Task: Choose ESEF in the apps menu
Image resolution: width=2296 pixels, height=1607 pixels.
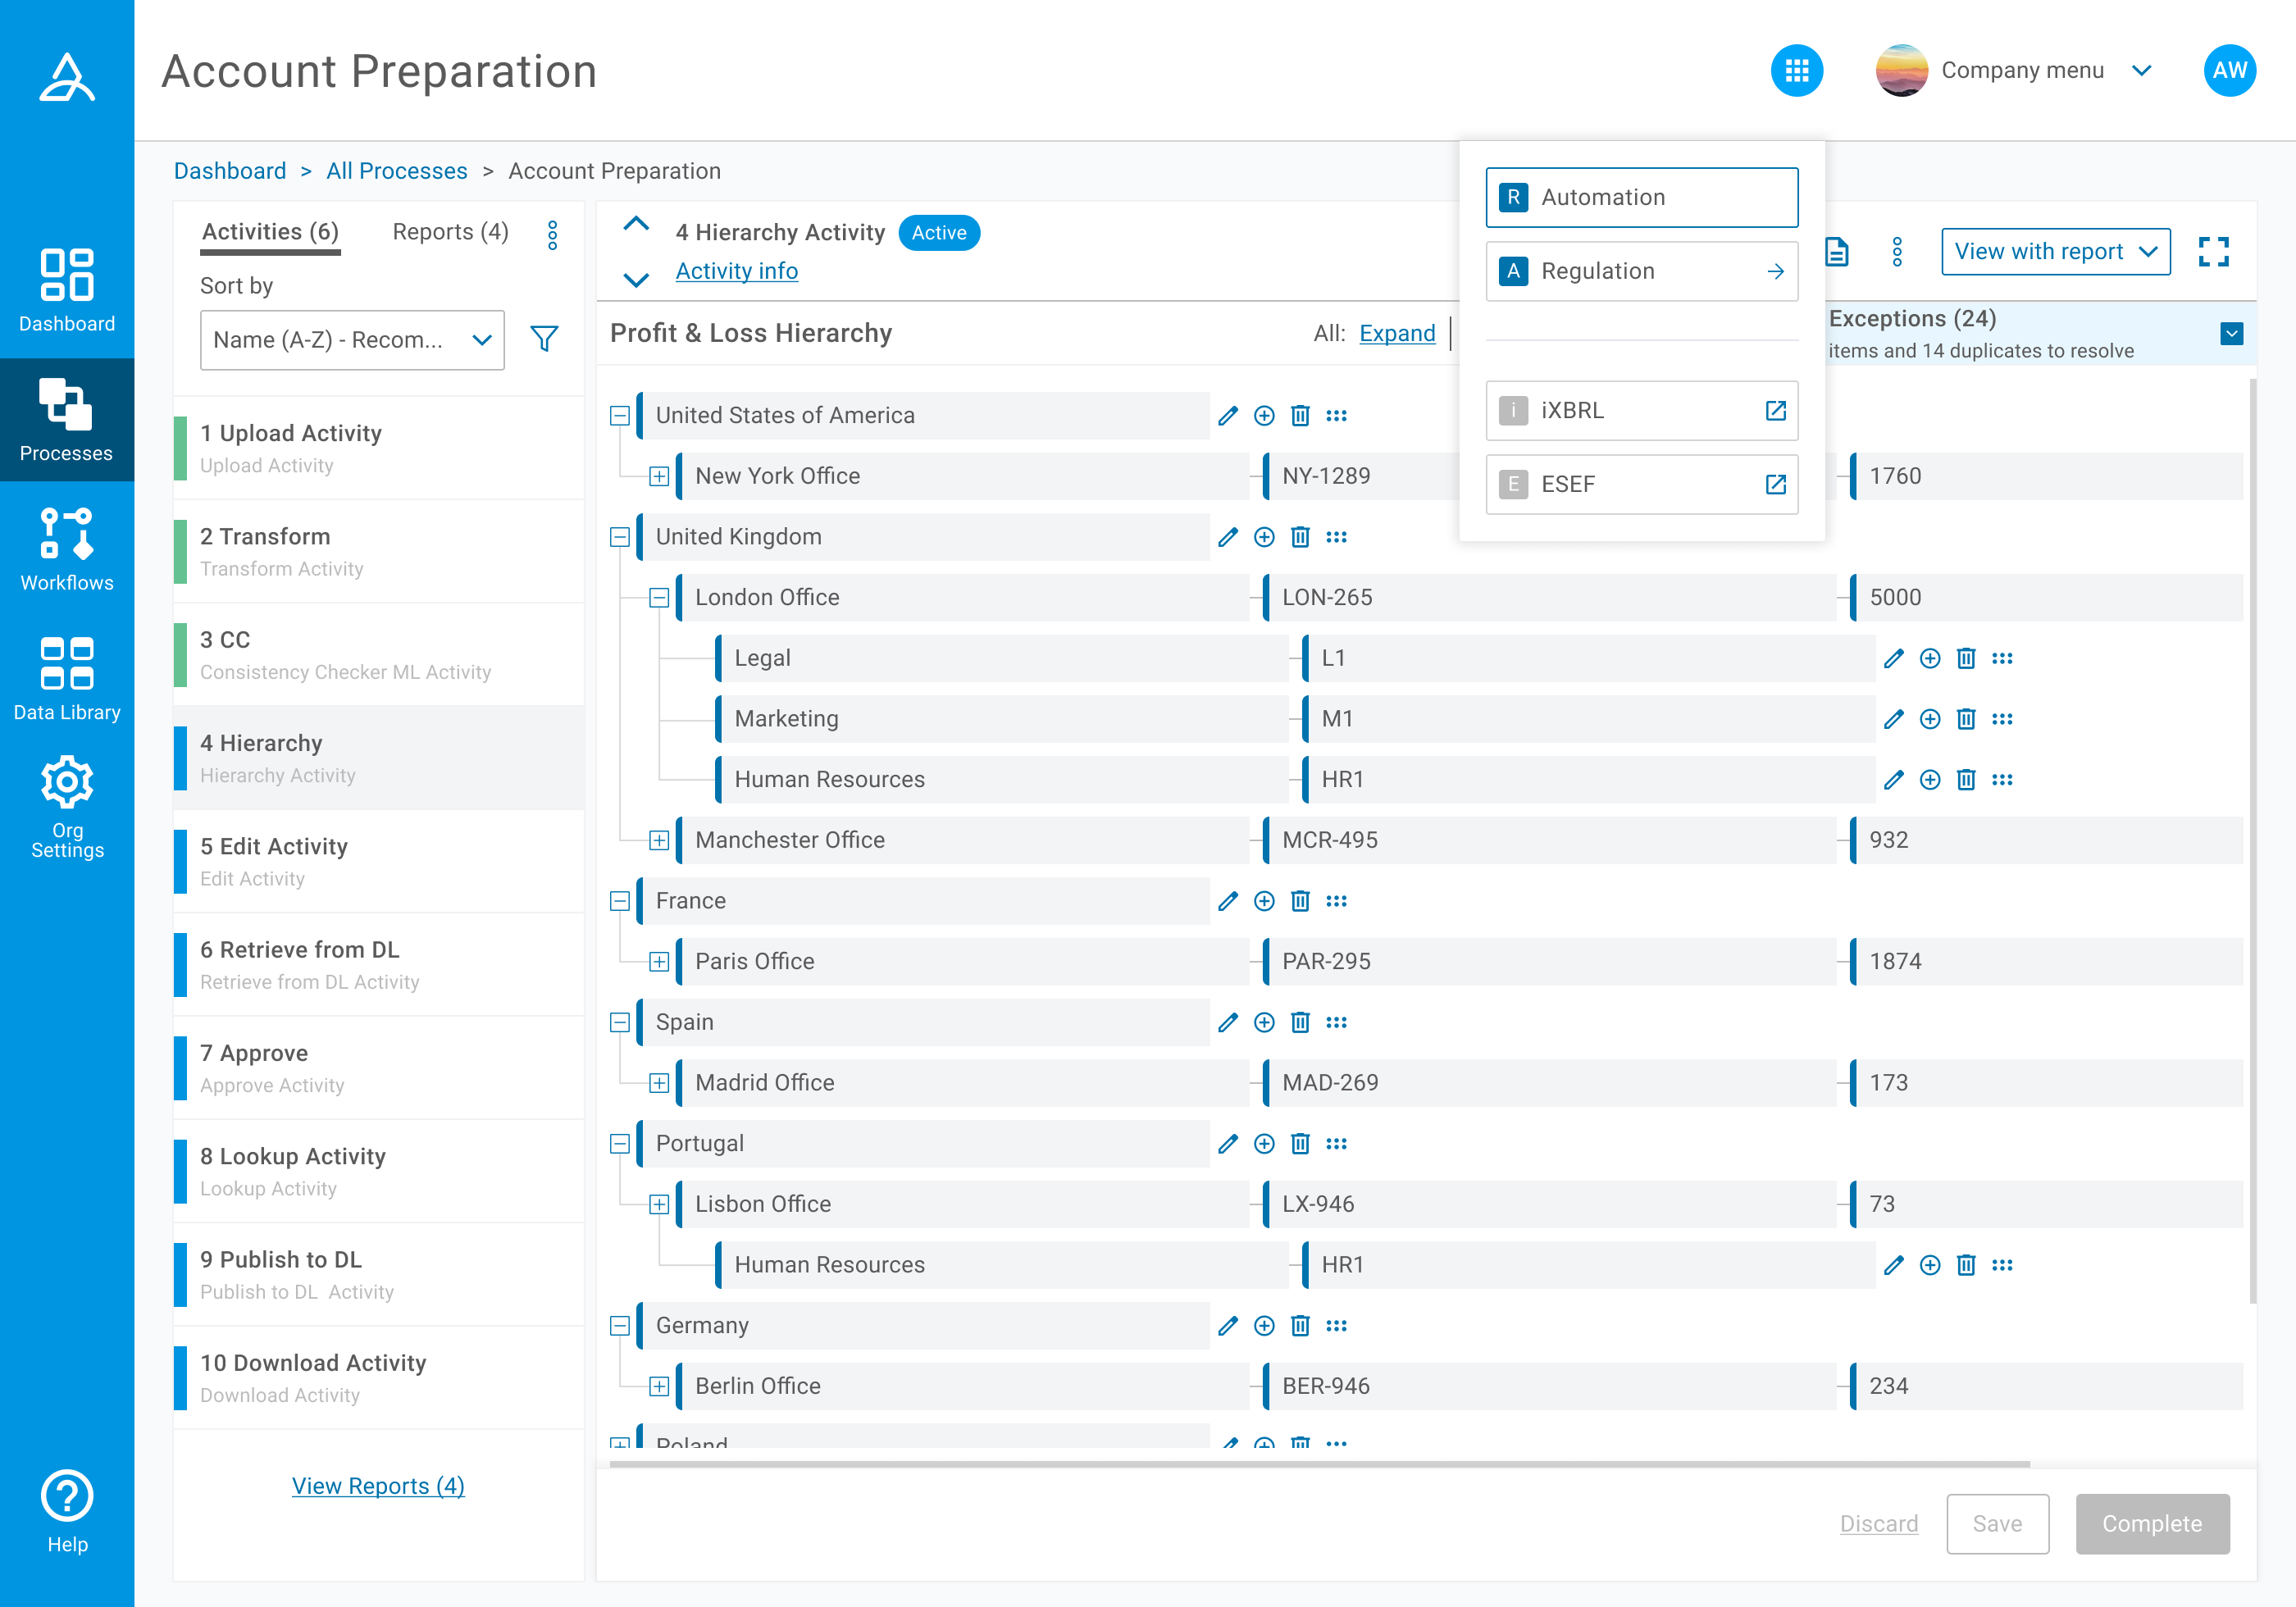Action: [1641, 484]
